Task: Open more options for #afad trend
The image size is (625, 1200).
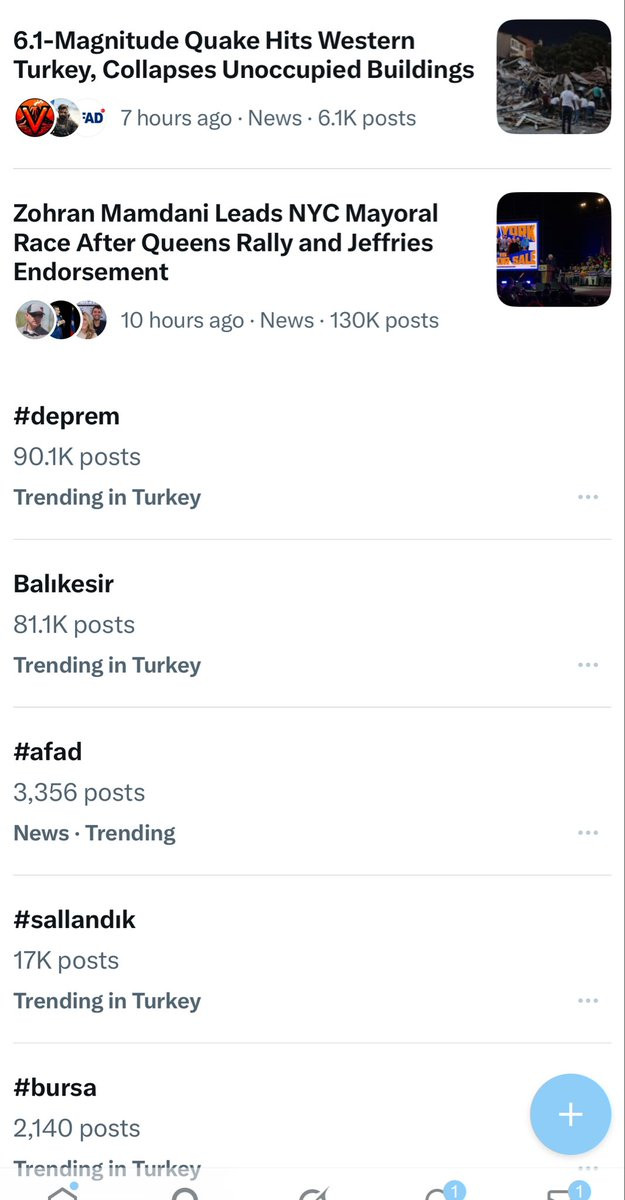Action: pos(588,833)
